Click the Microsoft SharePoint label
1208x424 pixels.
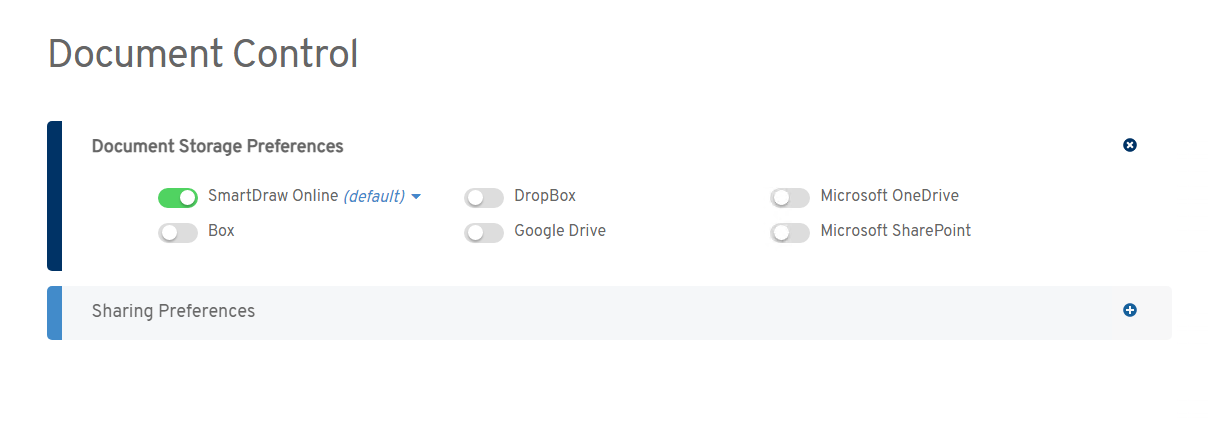[x=895, y=231]
